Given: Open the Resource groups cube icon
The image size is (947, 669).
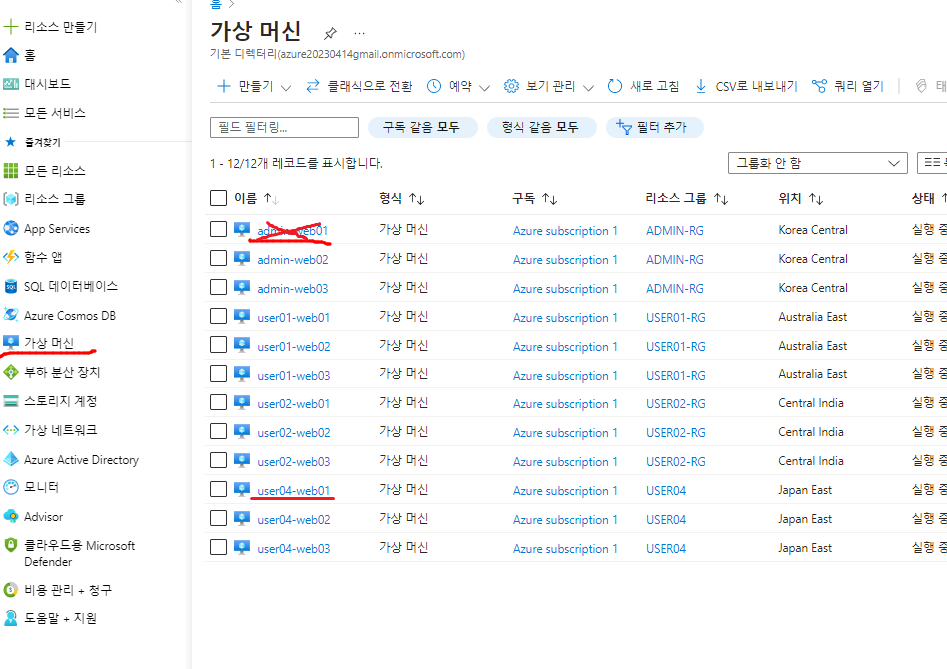Looking at the screenshot, I should point(11,199).
